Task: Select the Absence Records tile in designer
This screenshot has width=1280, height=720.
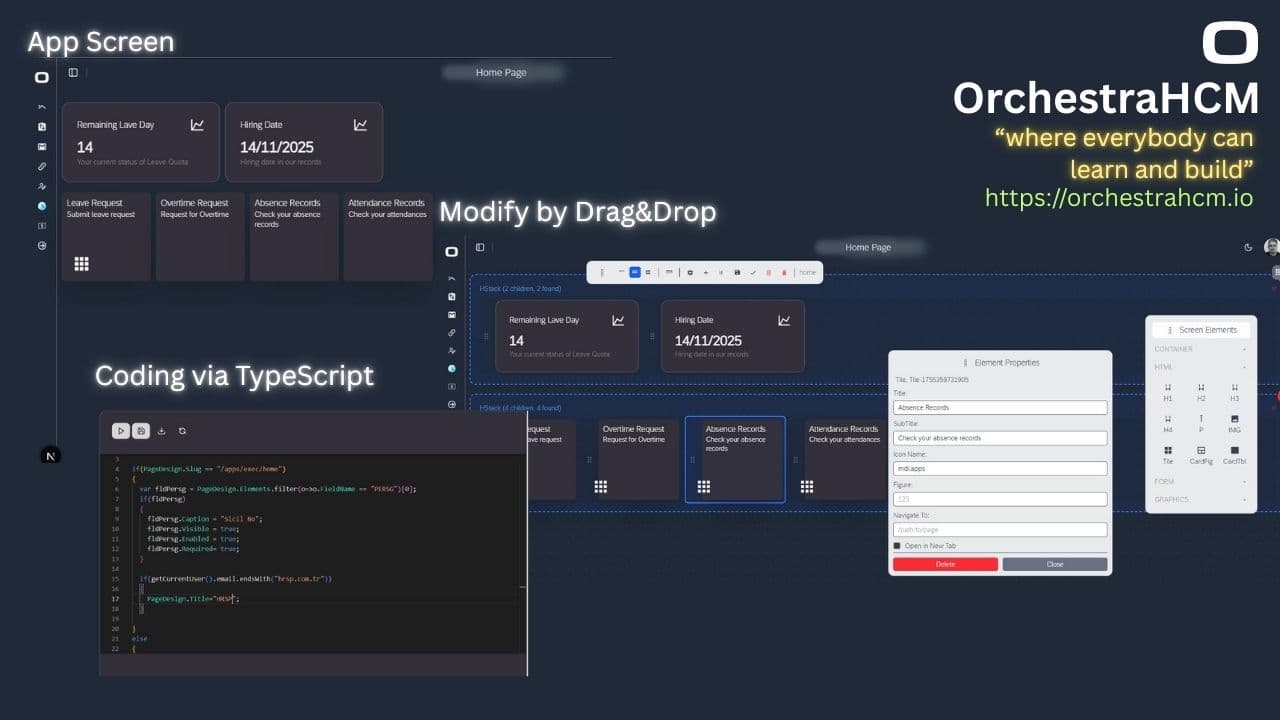Action: point(735,459)
